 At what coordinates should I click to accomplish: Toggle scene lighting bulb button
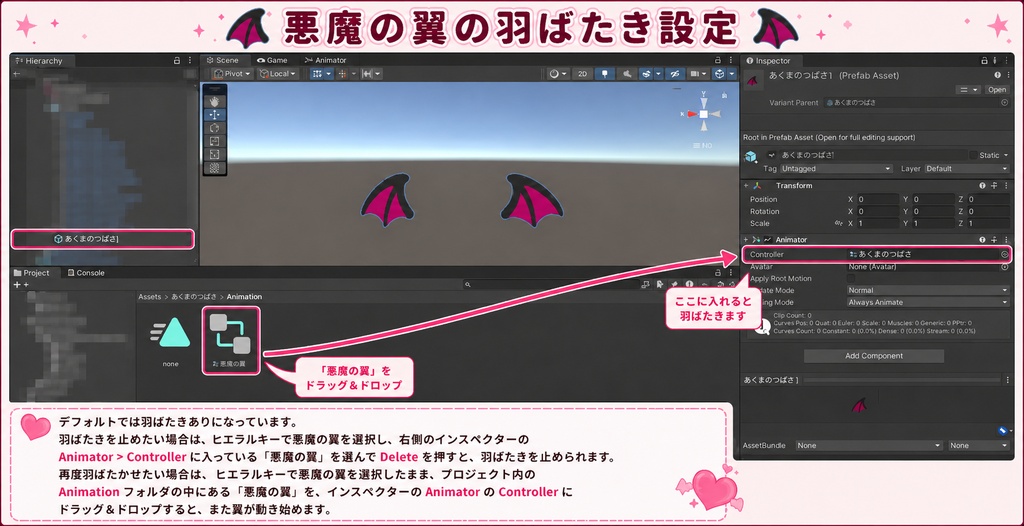click(604, 74)
